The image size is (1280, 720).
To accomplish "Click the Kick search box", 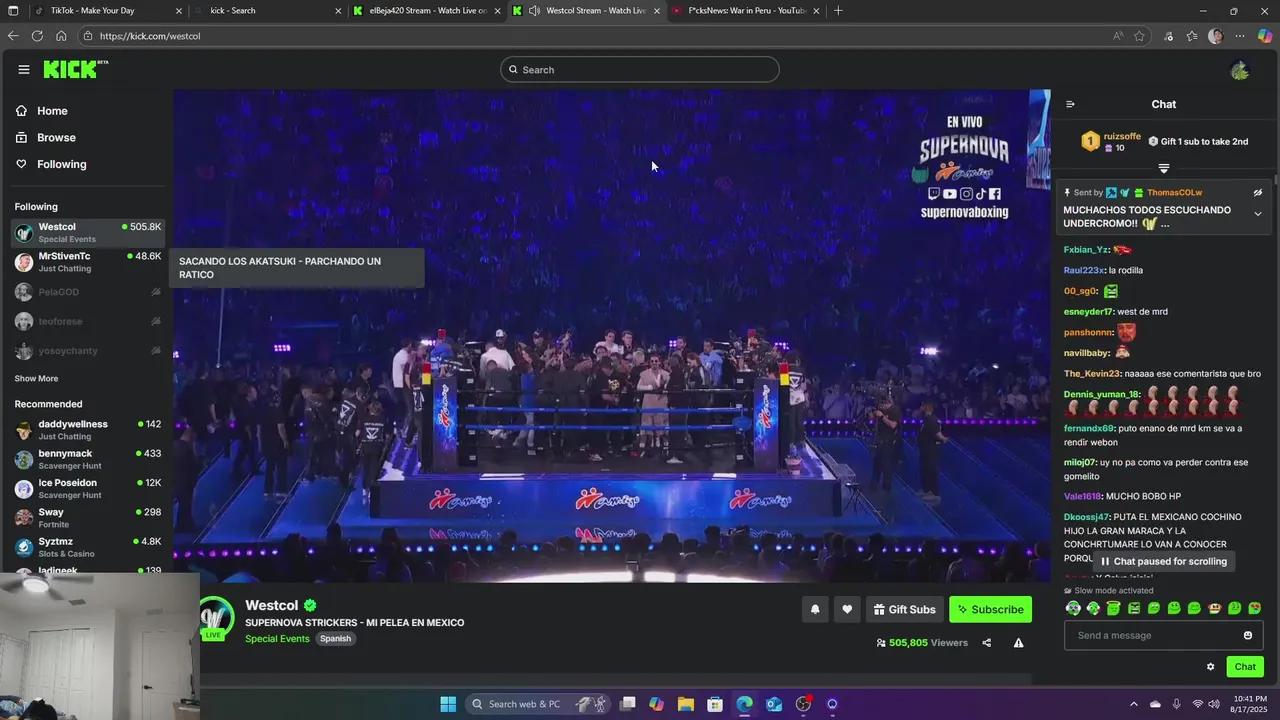I will (x=640, y=69).
